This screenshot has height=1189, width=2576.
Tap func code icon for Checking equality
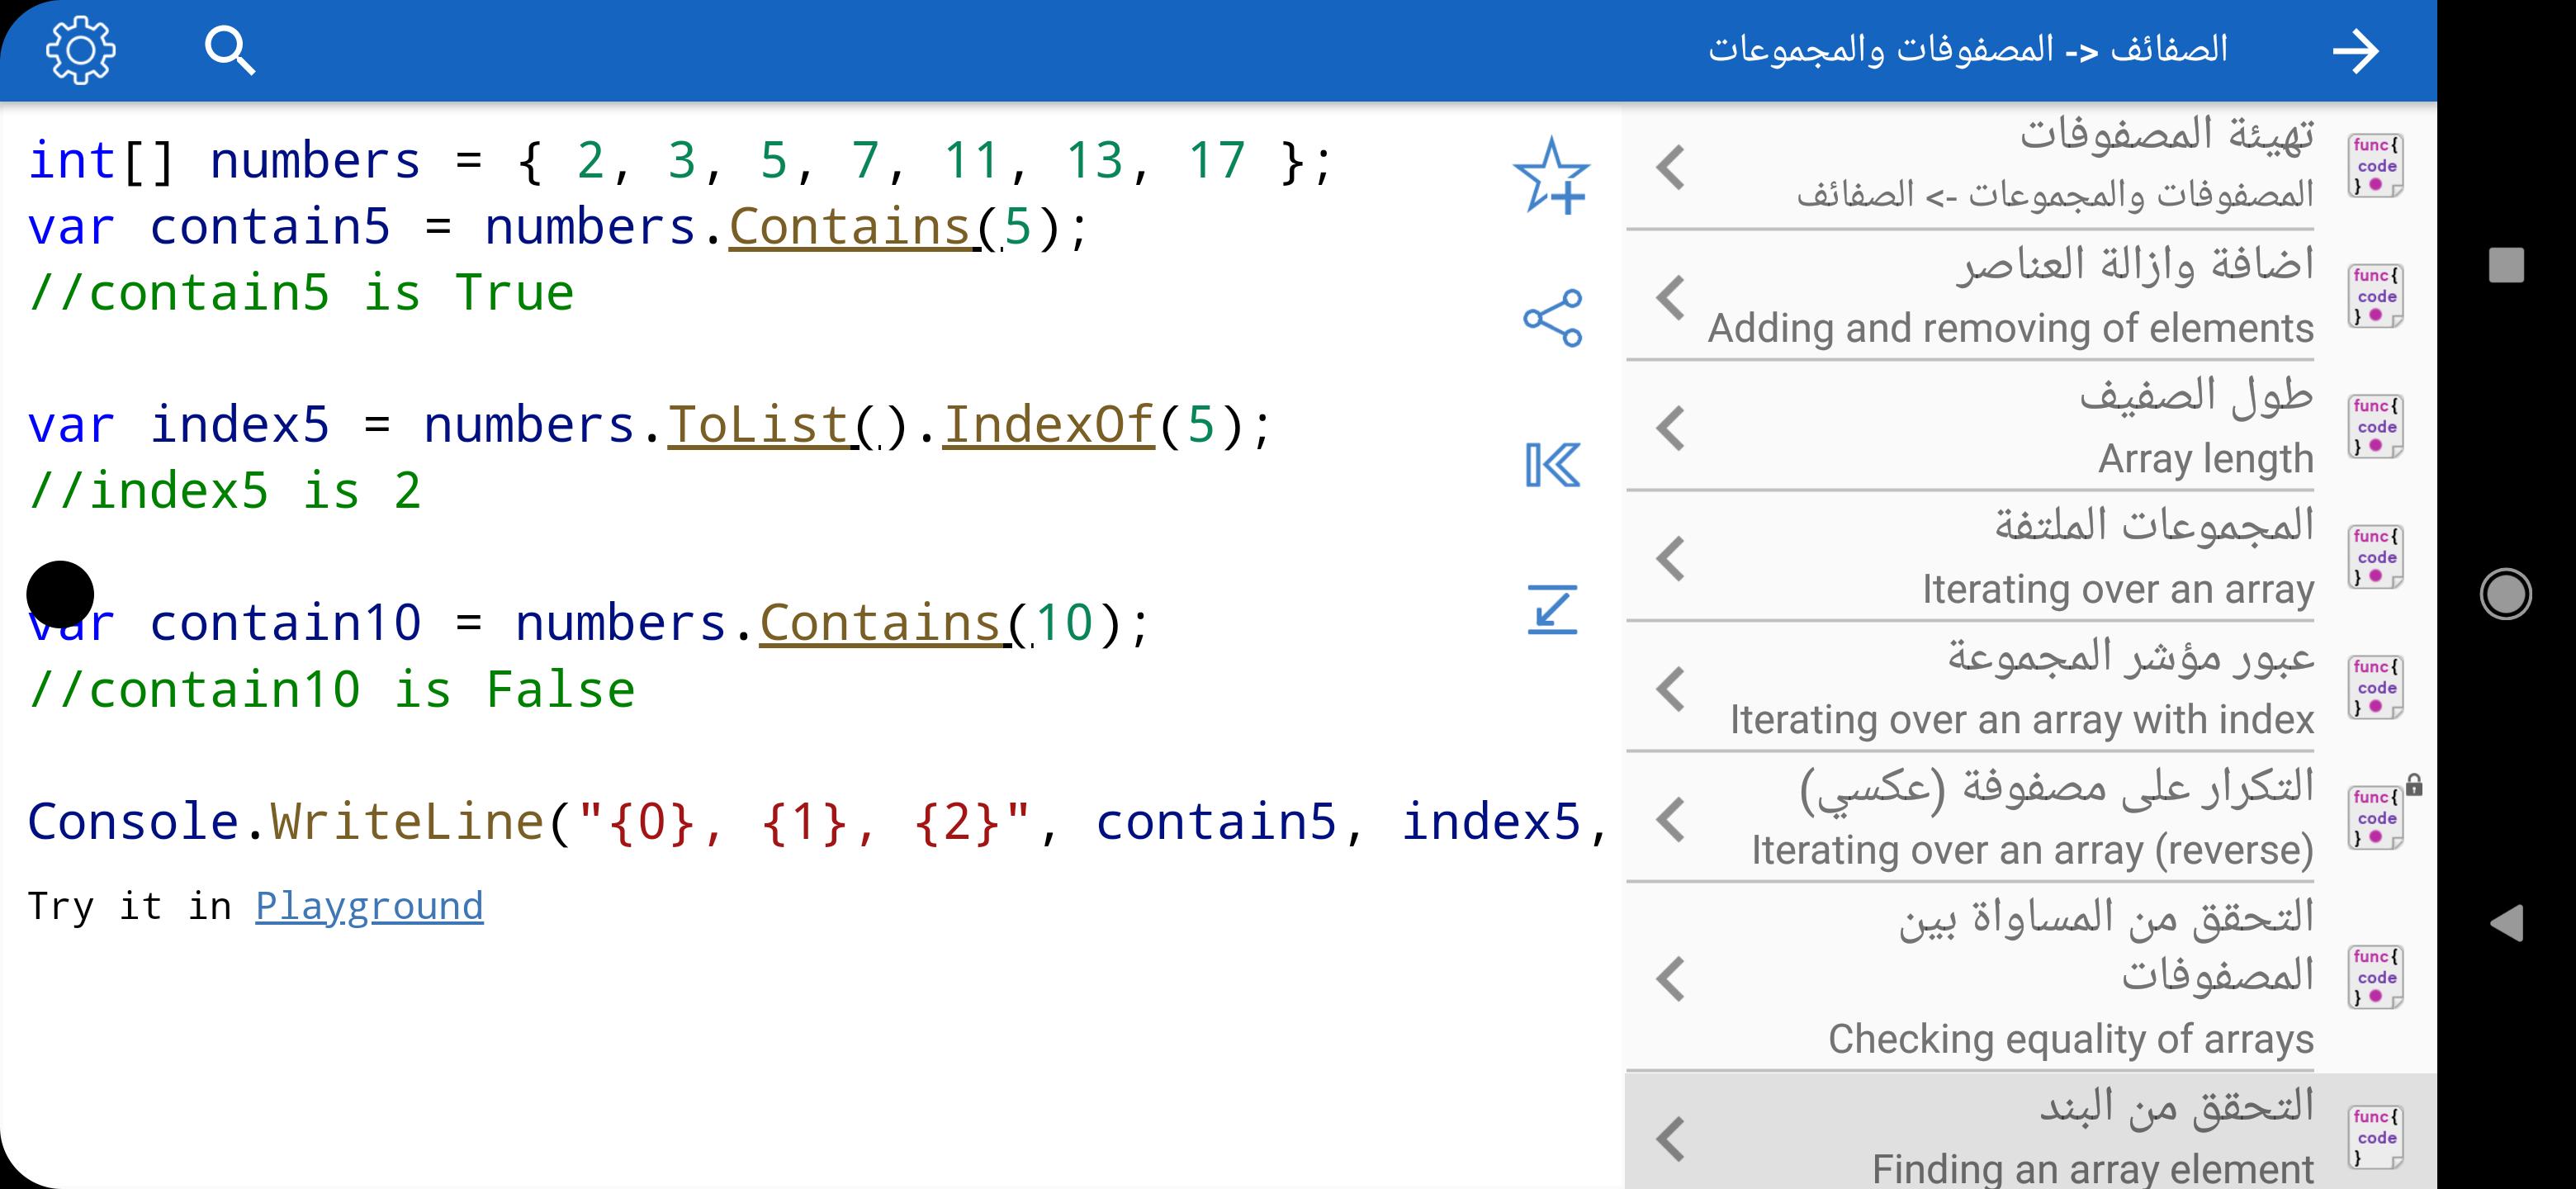pos(2375,978)
